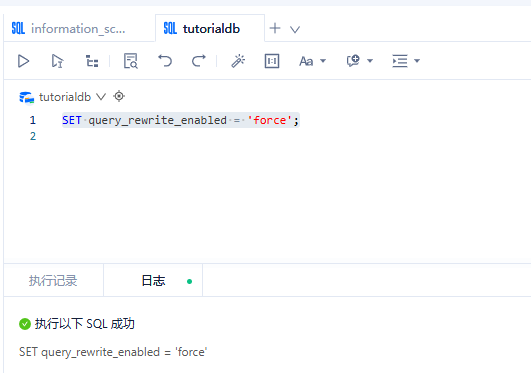Expand the tab list chevron
Screen dimensions: 531x373
(295, 29)
